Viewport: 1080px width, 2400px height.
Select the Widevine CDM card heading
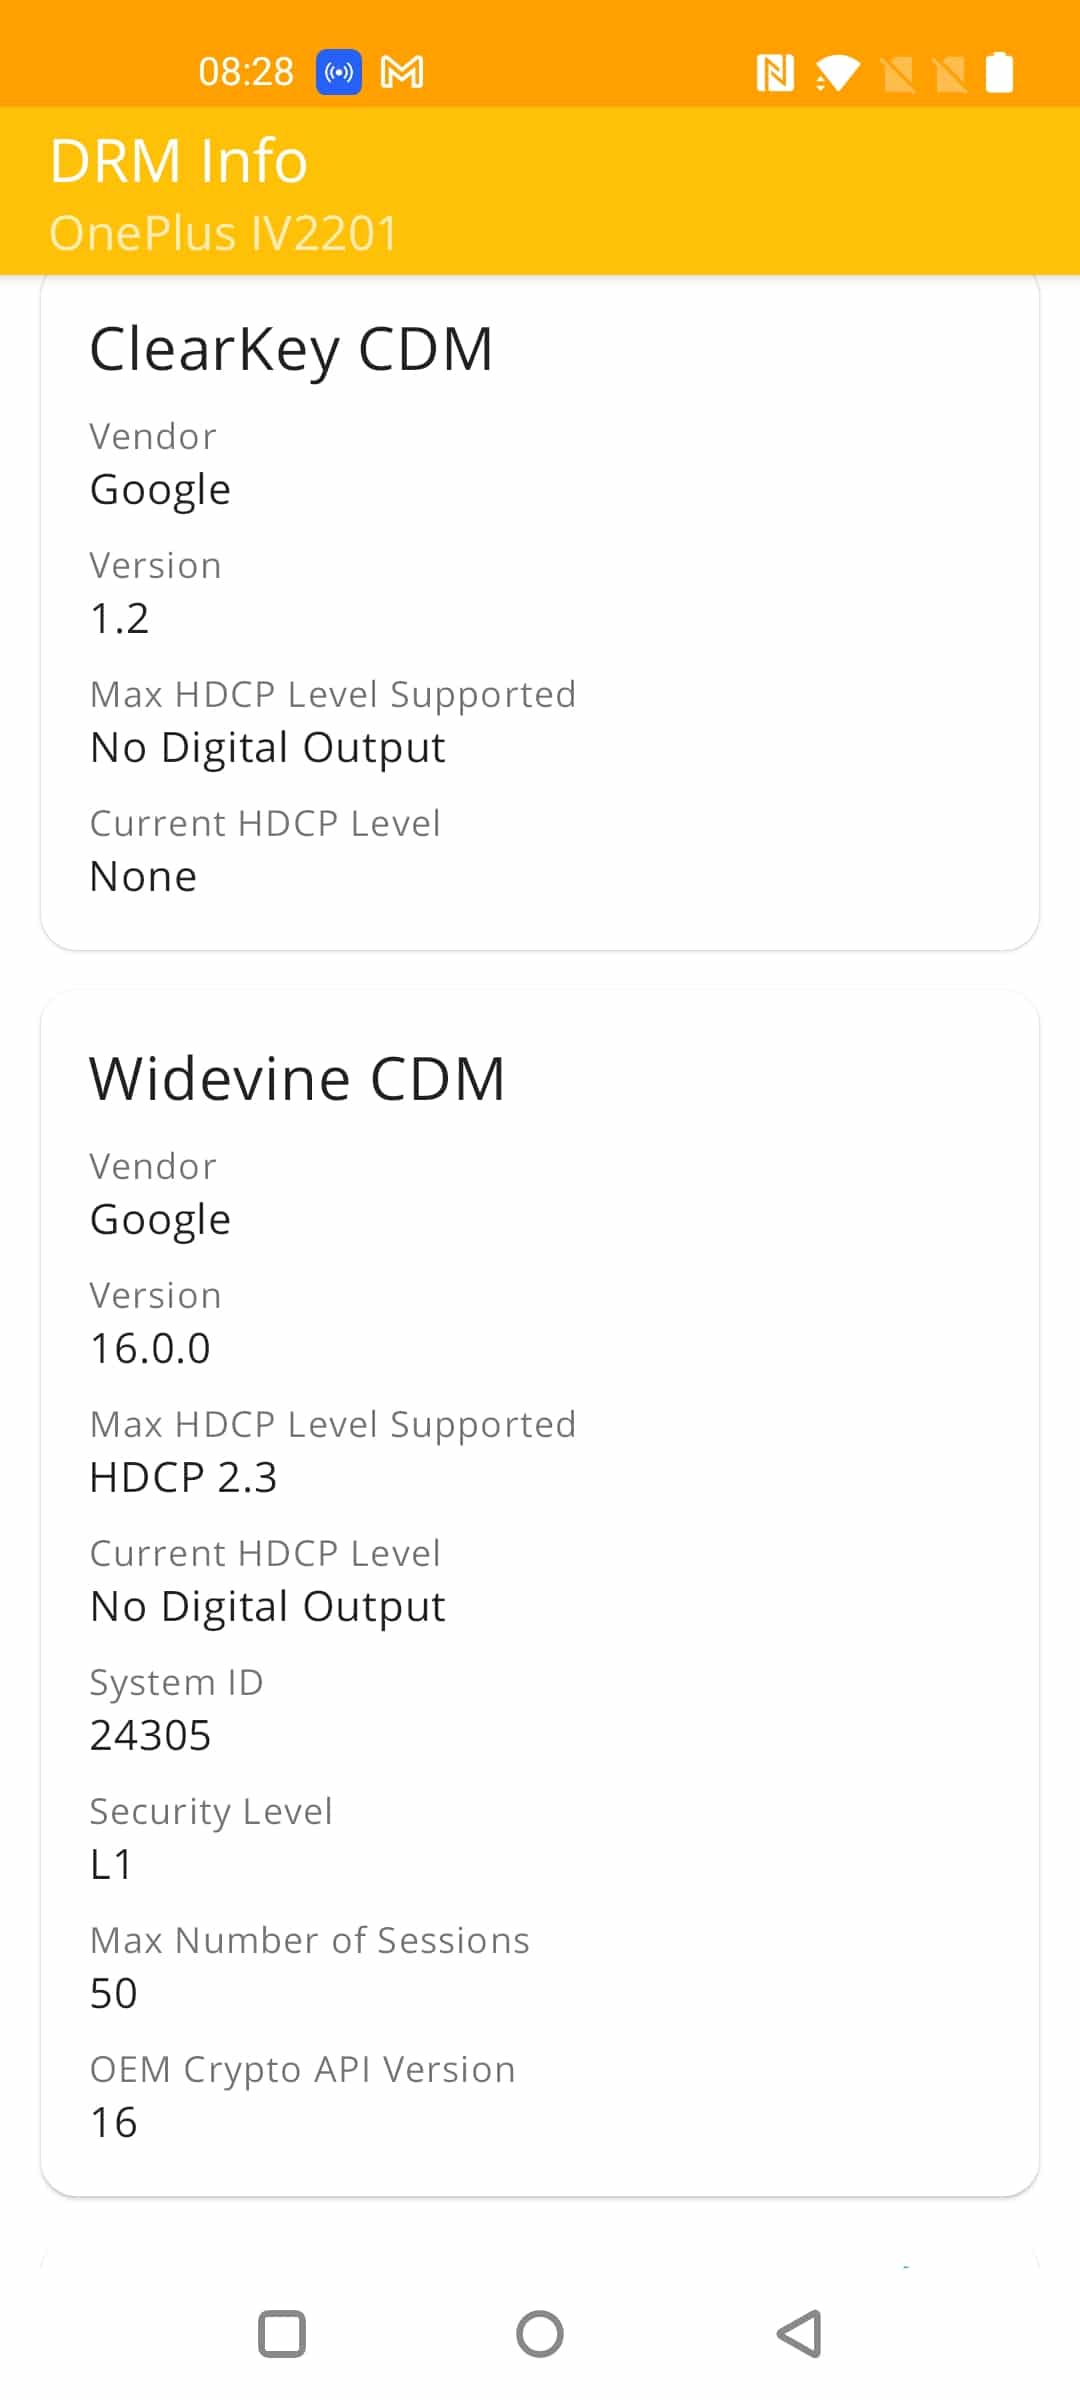click(297, 1079)
